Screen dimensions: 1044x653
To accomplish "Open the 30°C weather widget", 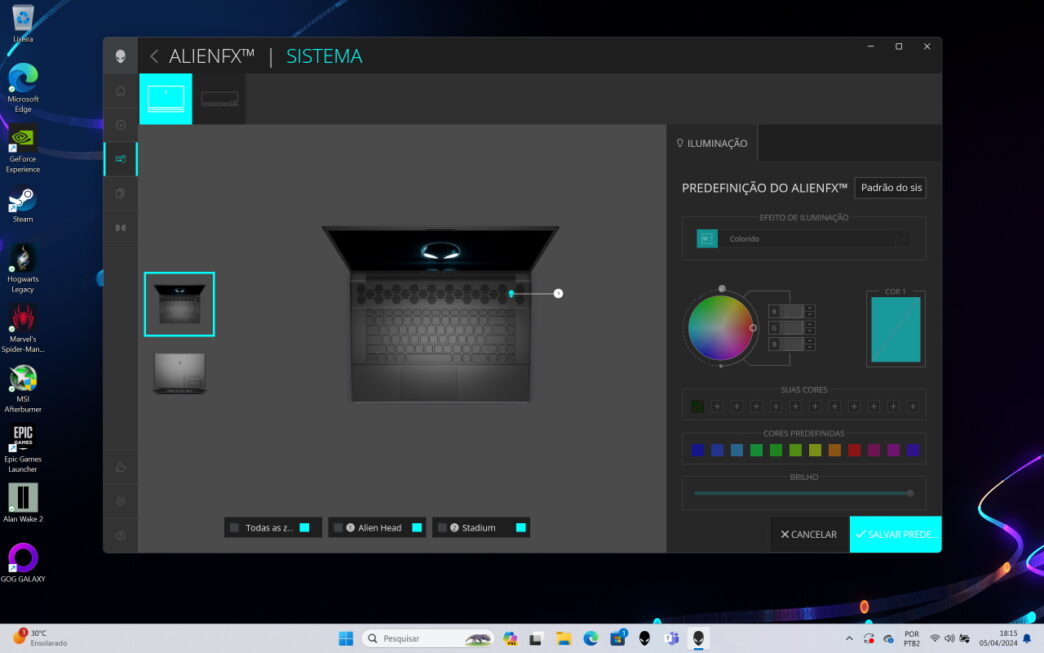I will (x=40, y=638).
